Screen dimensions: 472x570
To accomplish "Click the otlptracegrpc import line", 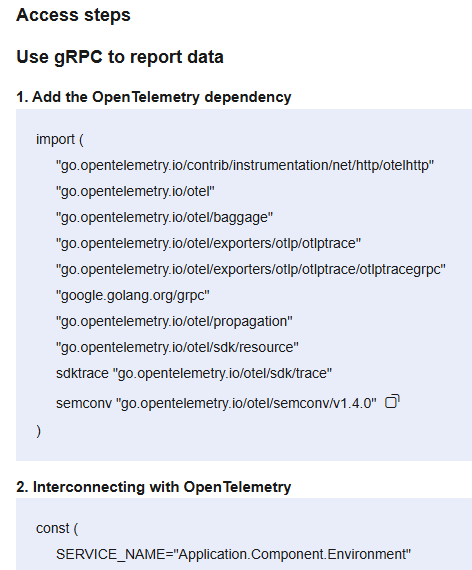I will pos(251,269).
